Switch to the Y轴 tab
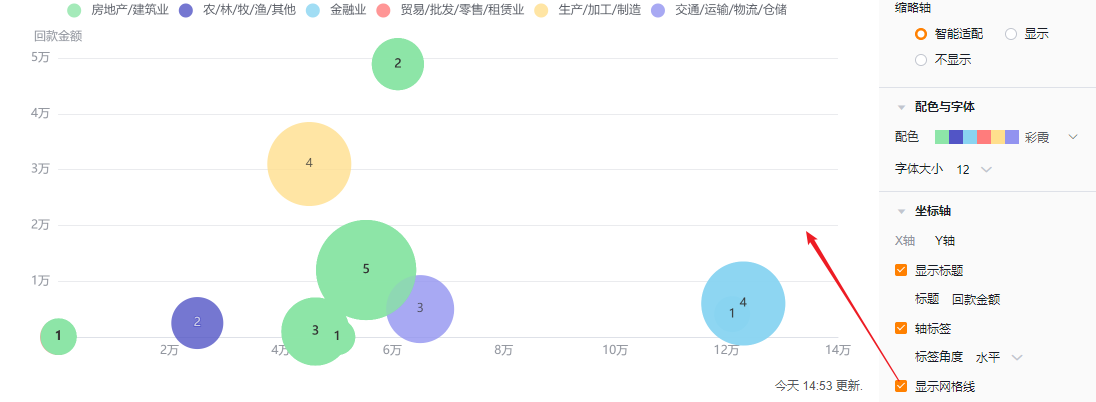 944,241
